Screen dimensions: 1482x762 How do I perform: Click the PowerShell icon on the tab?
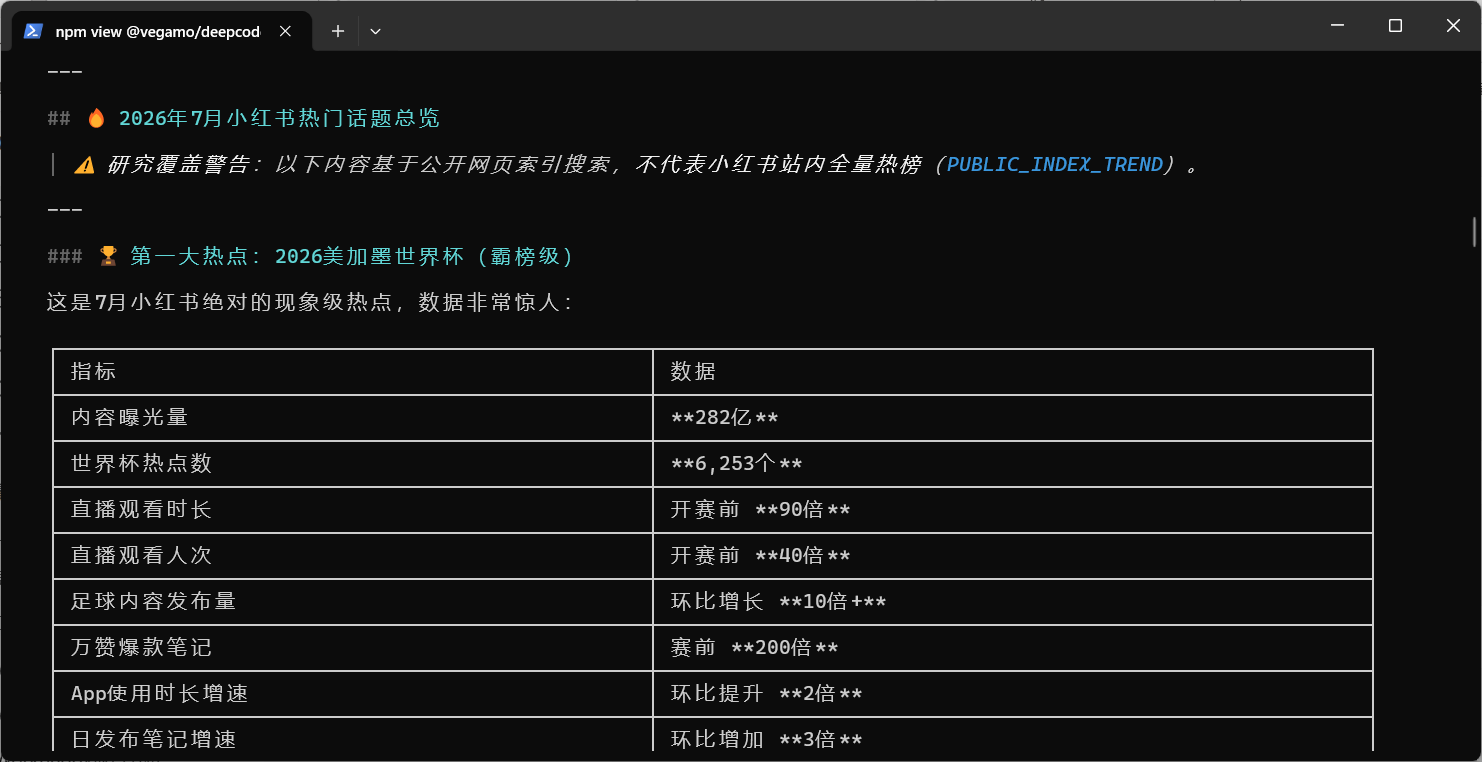coord(33,31)
